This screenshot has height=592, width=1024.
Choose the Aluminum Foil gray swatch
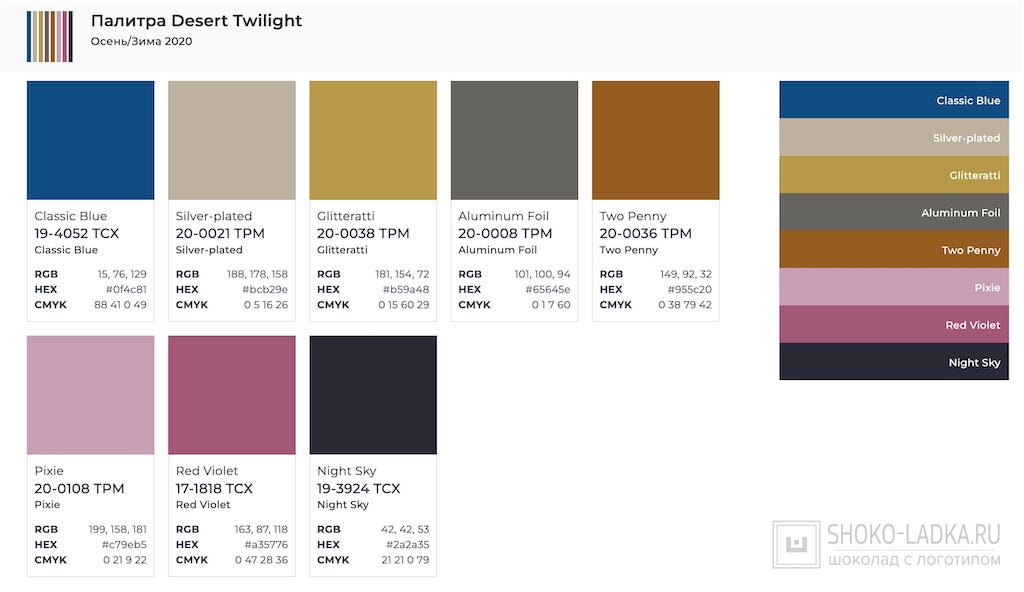514,140
